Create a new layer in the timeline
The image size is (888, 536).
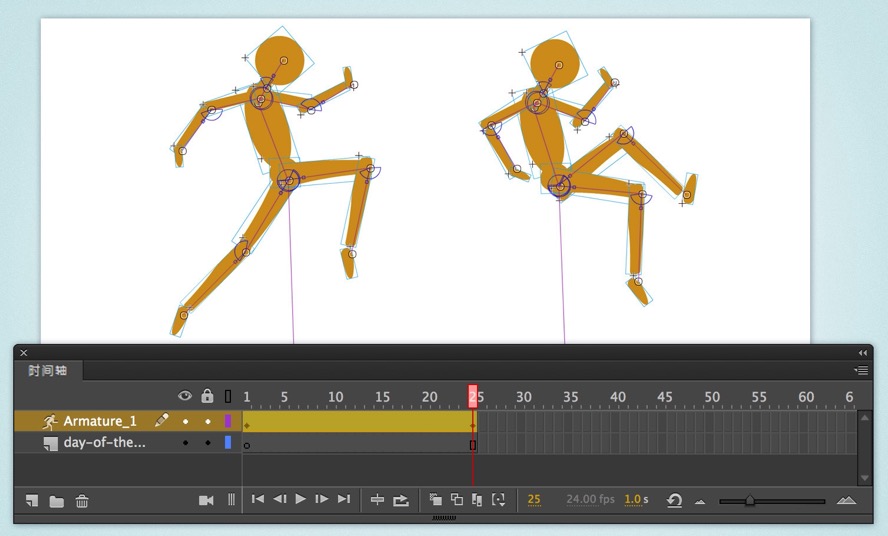(32, 501)
